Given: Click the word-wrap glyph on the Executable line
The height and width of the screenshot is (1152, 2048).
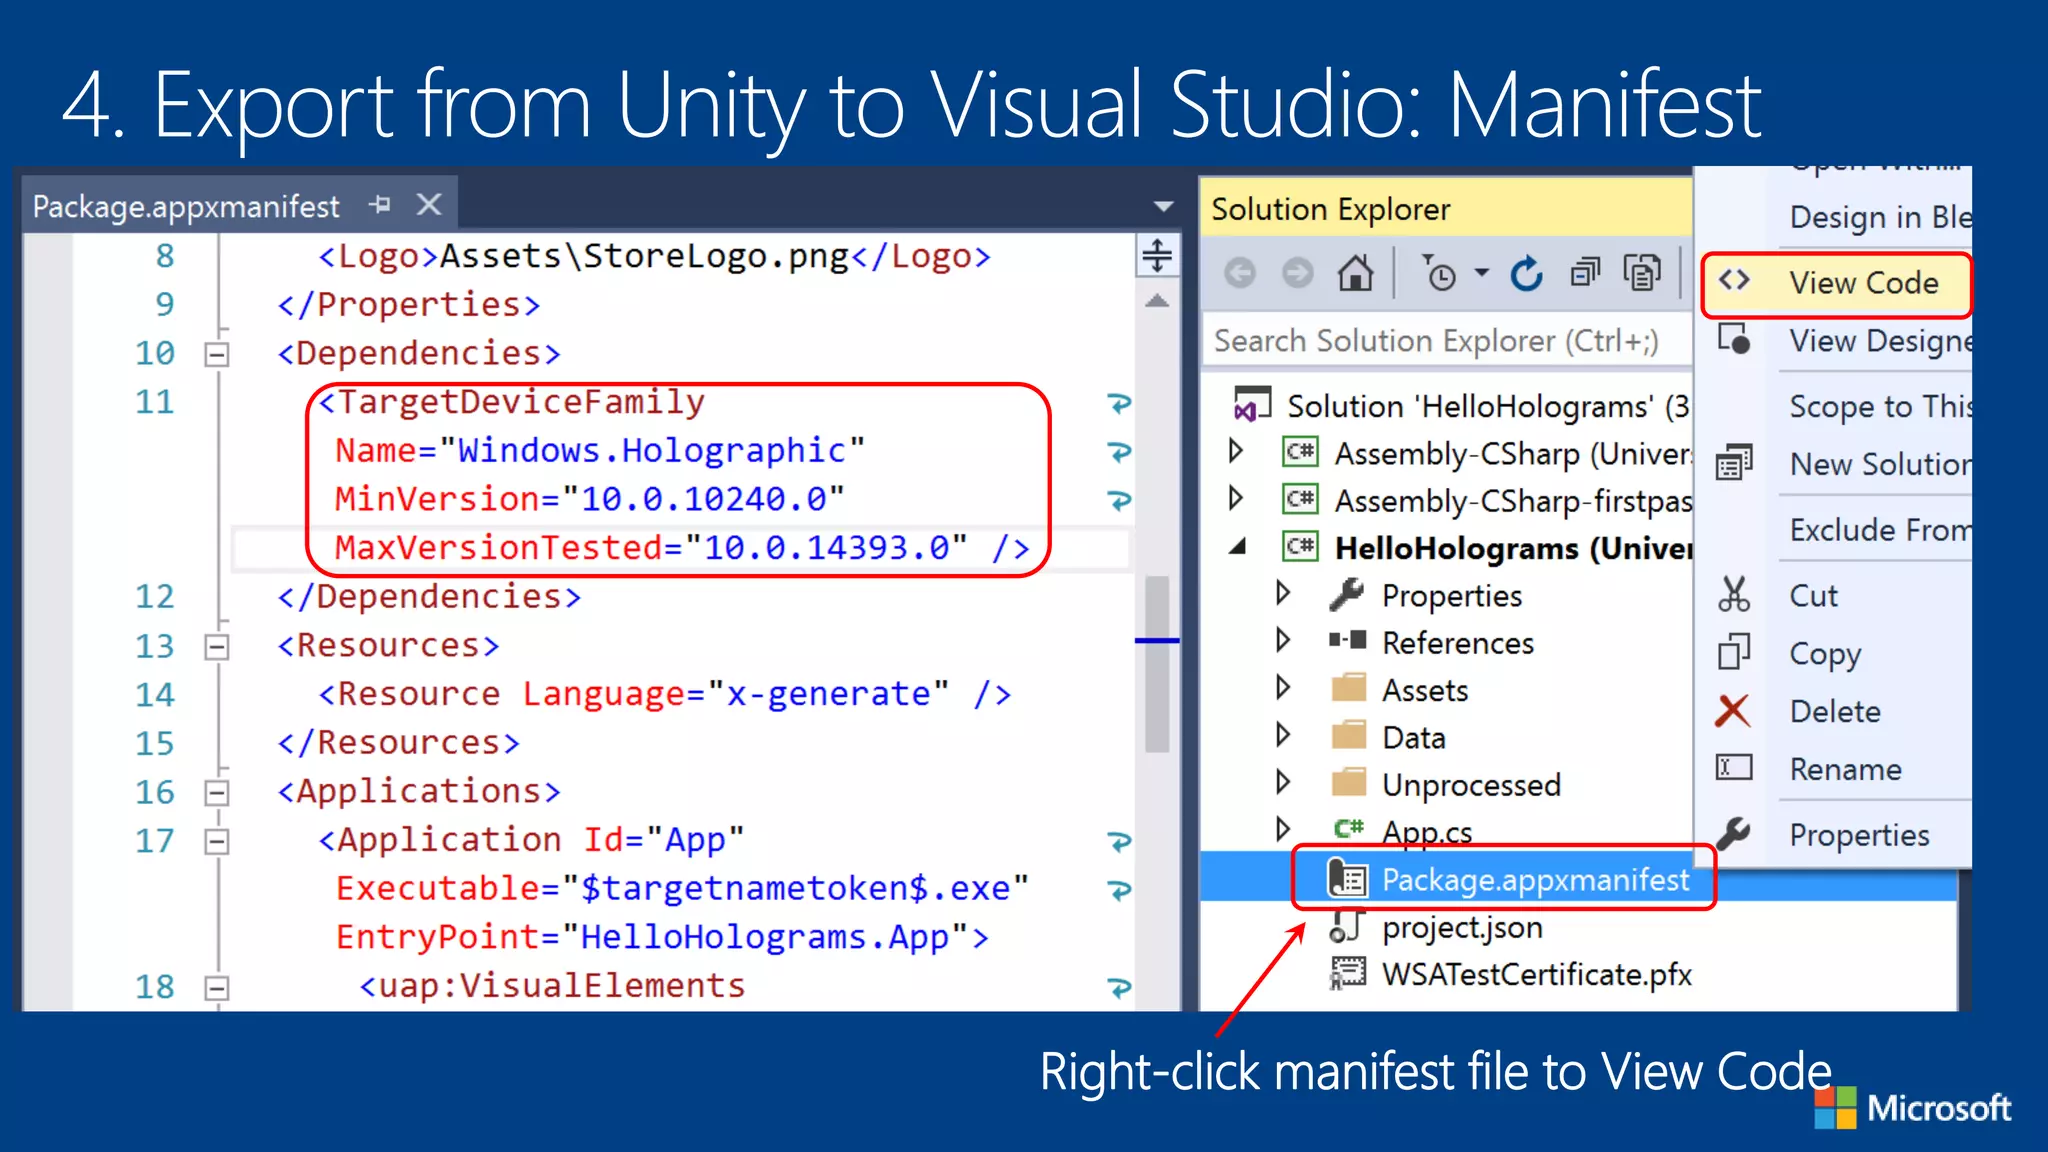Looking at the screenshot, I should coord(1119,889).
